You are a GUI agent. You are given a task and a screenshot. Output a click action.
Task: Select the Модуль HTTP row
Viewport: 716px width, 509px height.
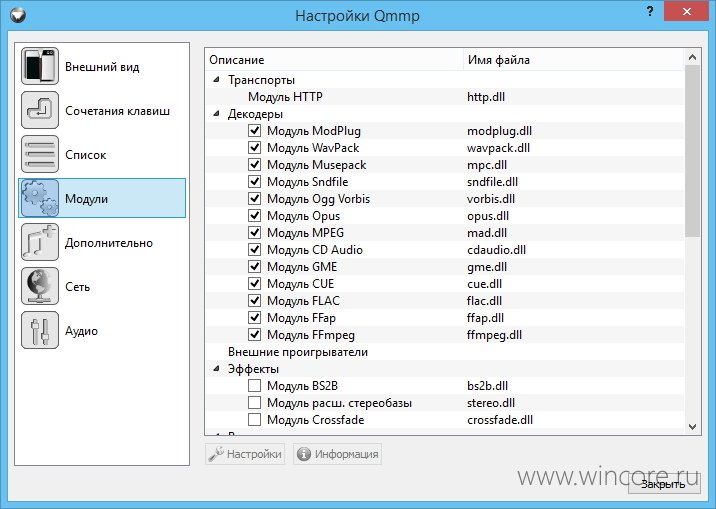pyautogui.click(x=445, y=97)
